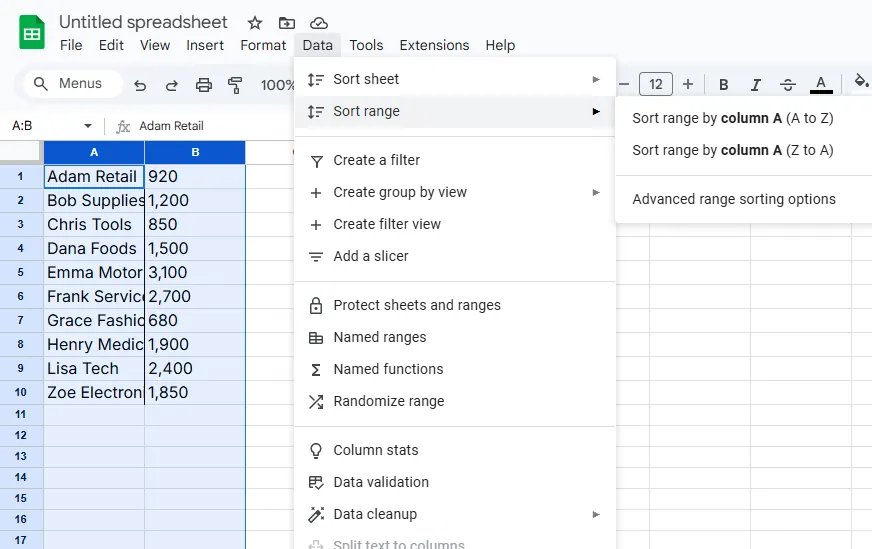
Task: Click the undo arrow icon
Action: pos(140,85)
